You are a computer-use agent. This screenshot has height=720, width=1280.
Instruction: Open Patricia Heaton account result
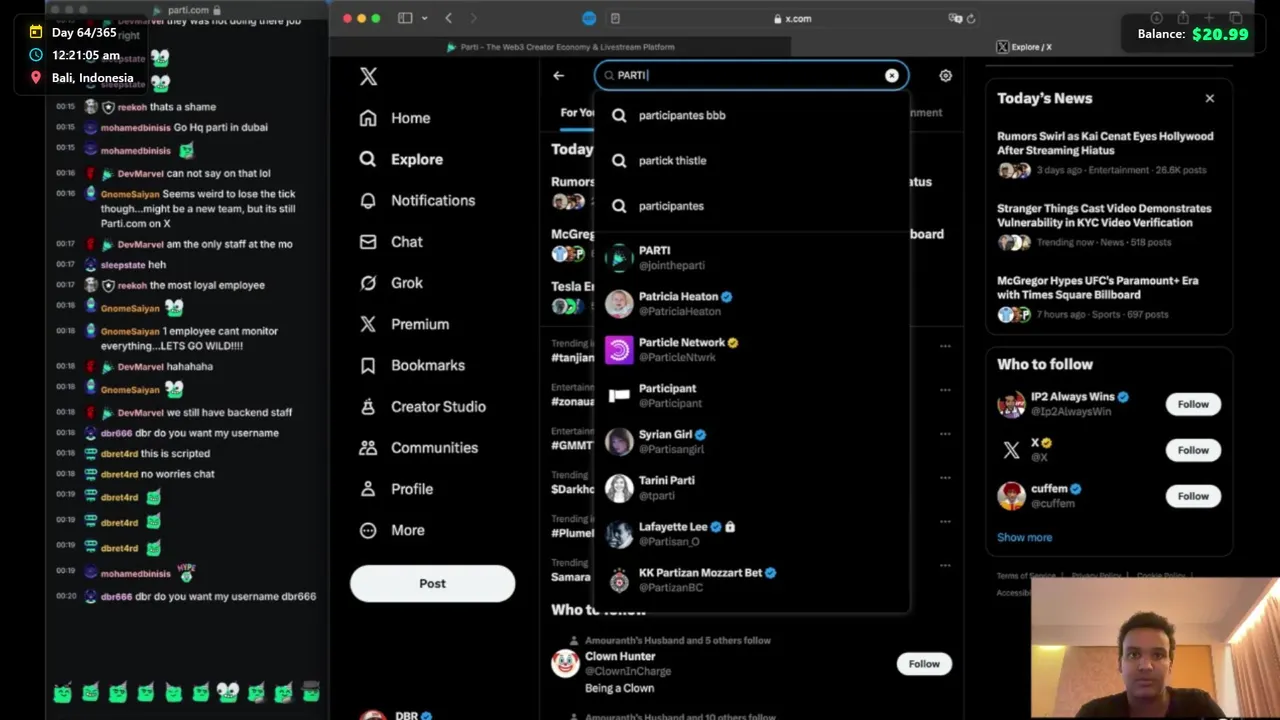(x=751, y=304)
